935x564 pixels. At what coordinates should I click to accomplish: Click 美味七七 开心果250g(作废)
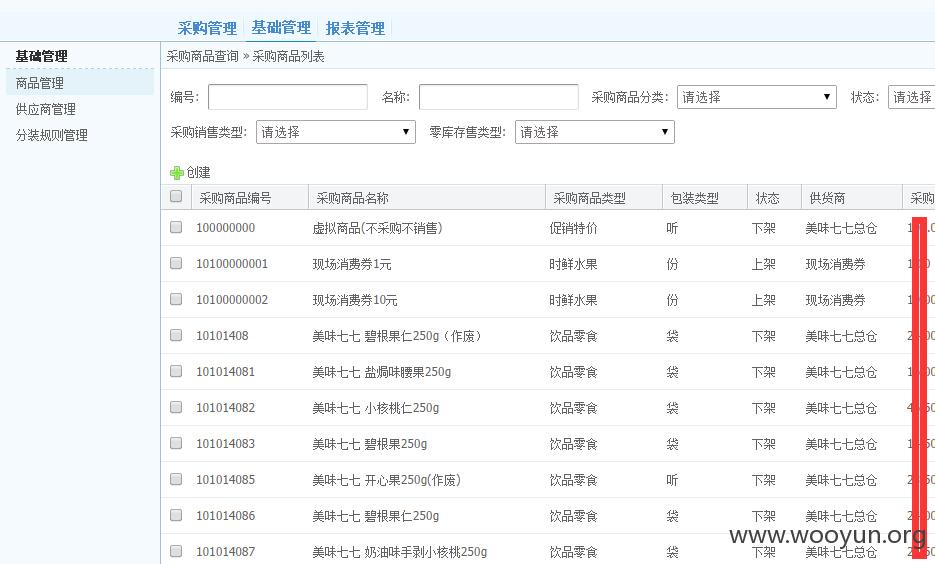pos(386,480)
